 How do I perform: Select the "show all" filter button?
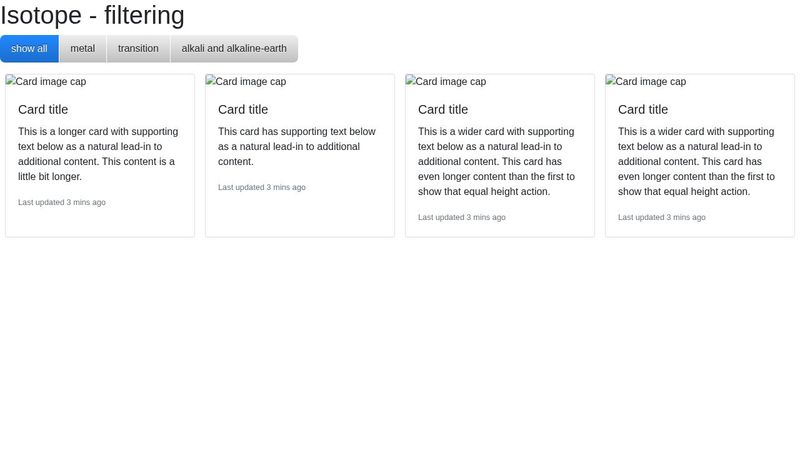click(29, 48)
